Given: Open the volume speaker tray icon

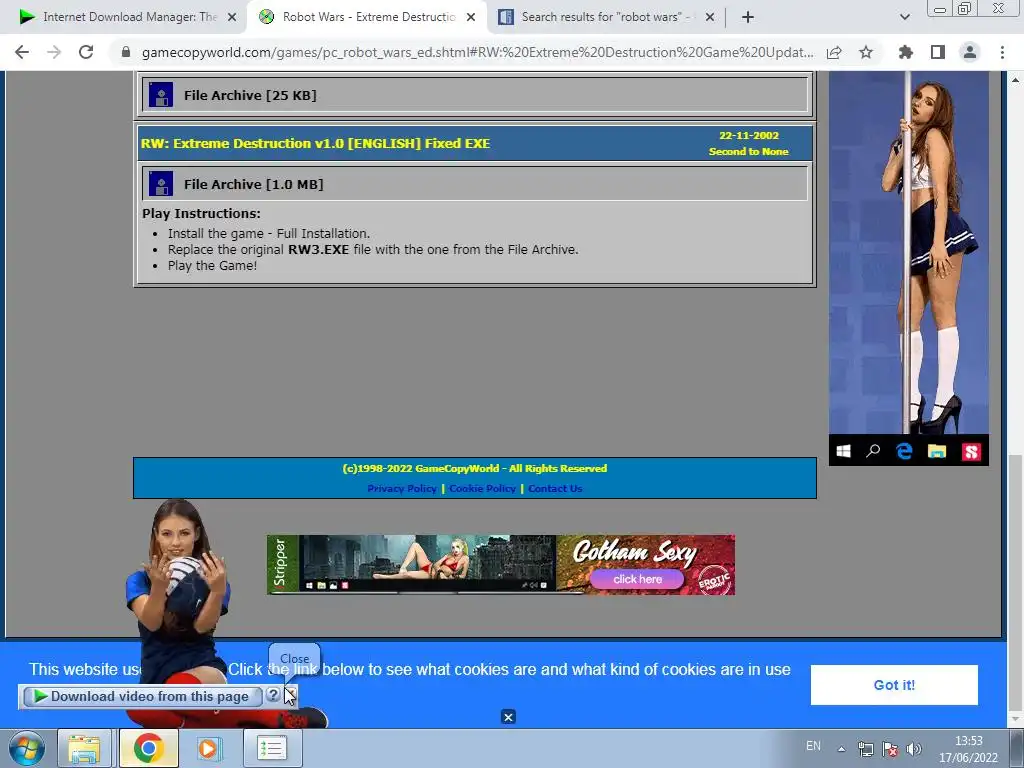Looking at the screenshot, I should pyautogui.click(x=914, y=749).
